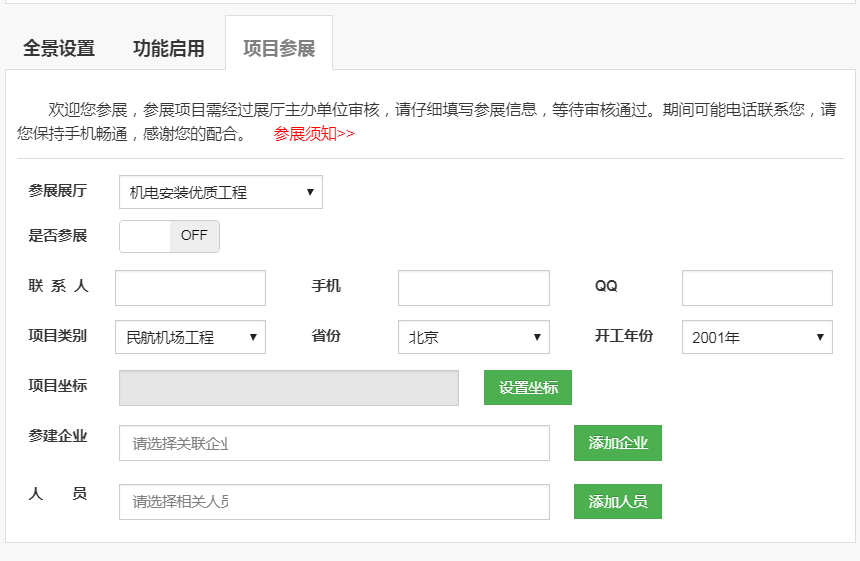The height and width of the screenshot is (561, 860).
Task: Click the arrow on 参展展厅 select box
Action: (310, 192)
